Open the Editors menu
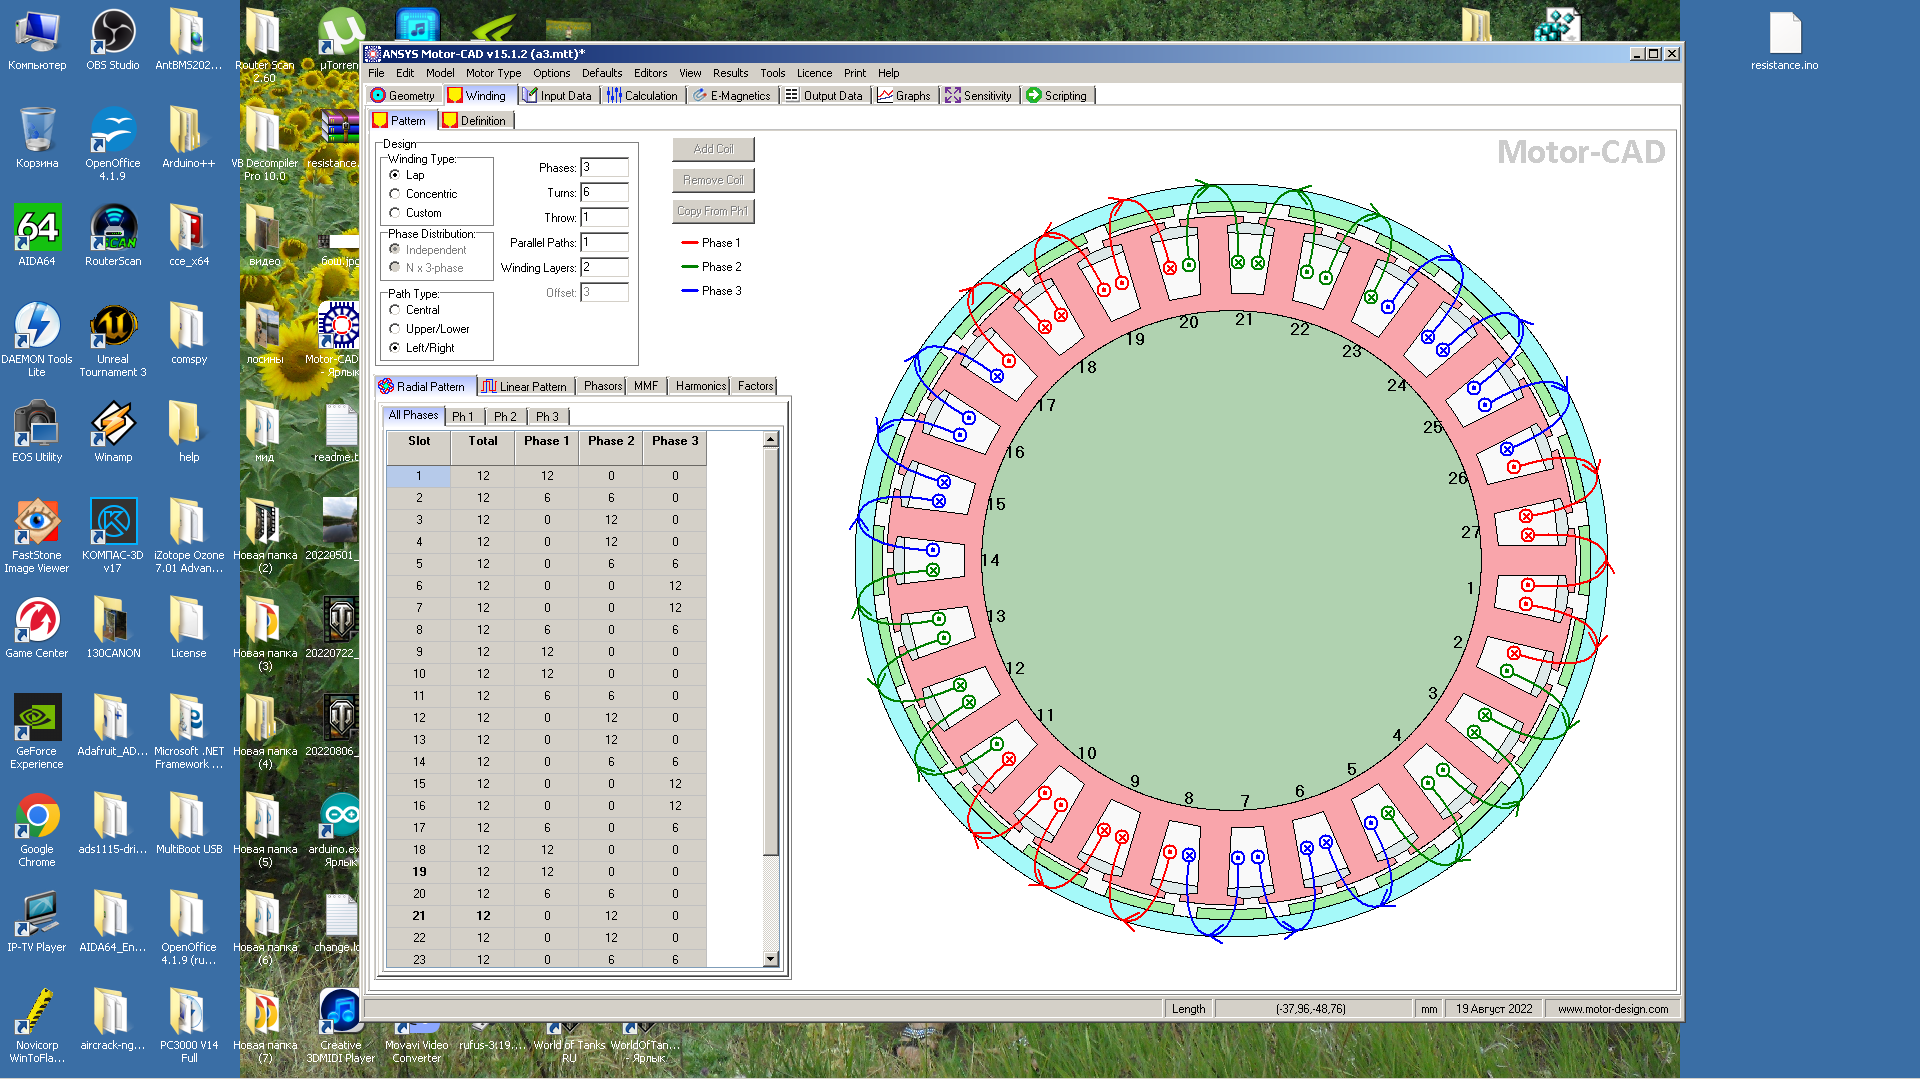This screenshot has width=1920, height=1080. (x=650, y=73)
